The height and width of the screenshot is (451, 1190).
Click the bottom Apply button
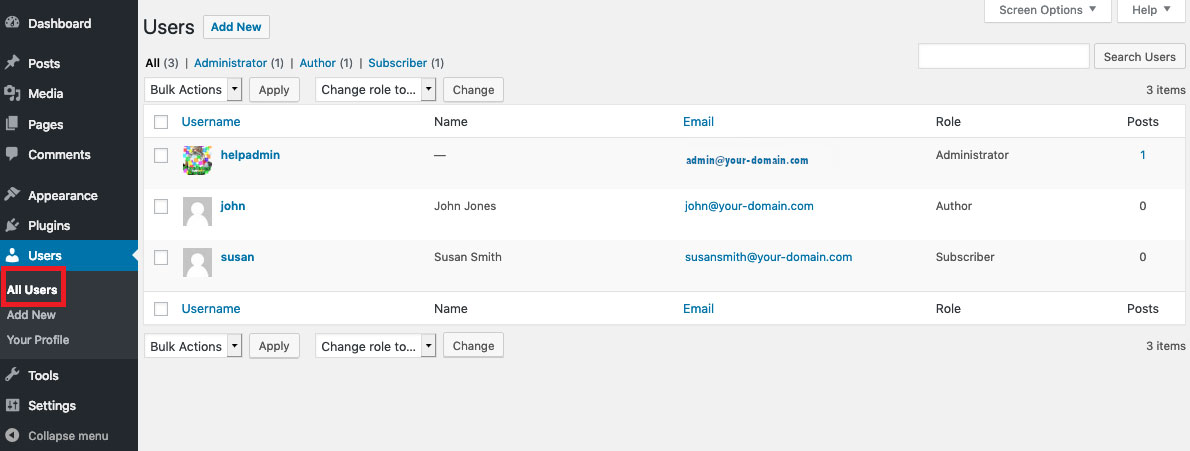274,346
